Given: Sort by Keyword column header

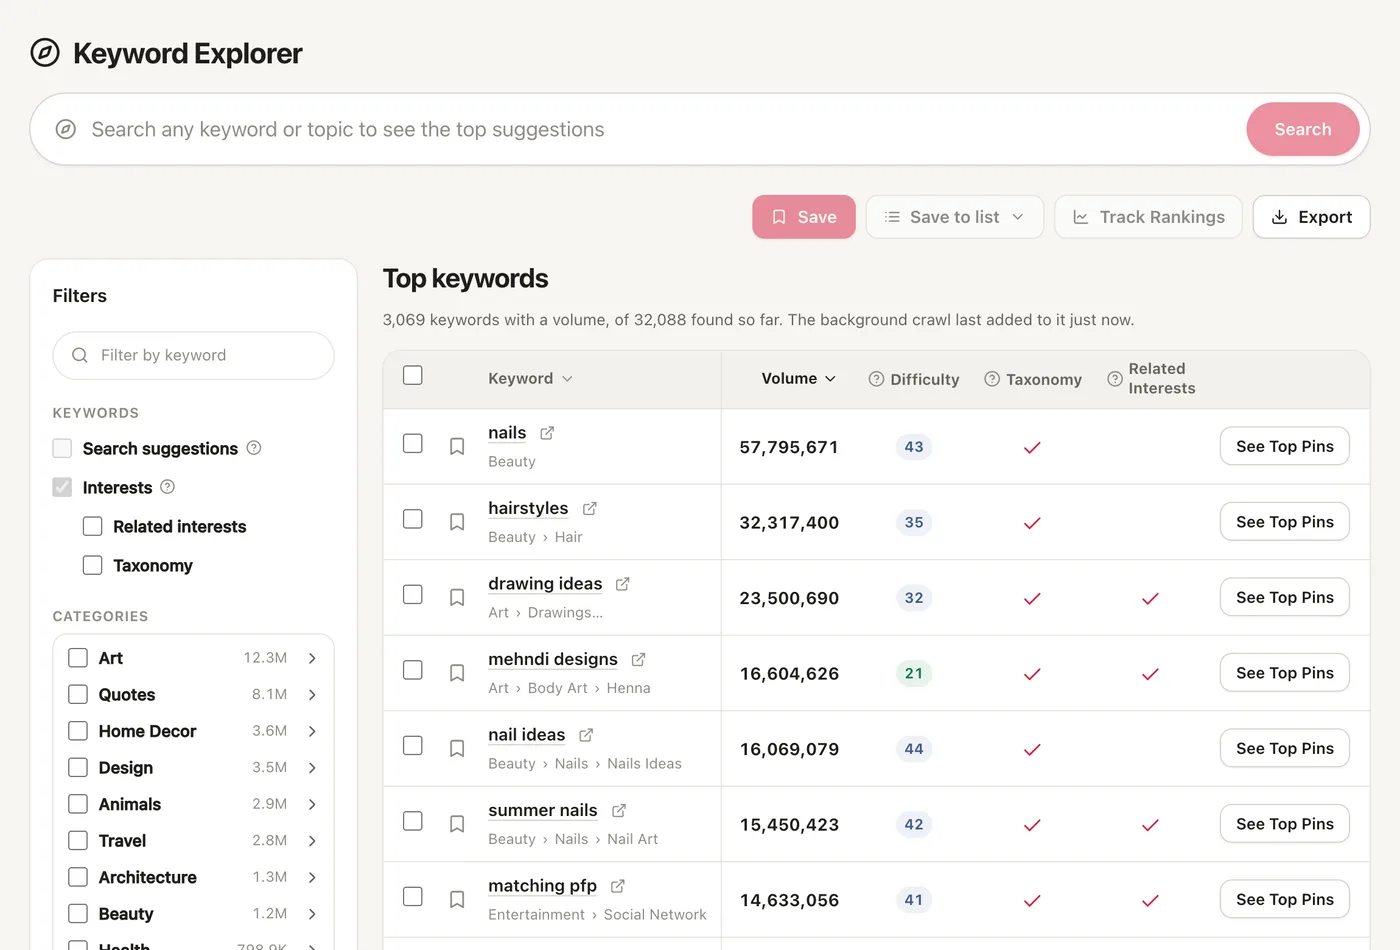Looking at the screenshot, I should tap(530, 378).
